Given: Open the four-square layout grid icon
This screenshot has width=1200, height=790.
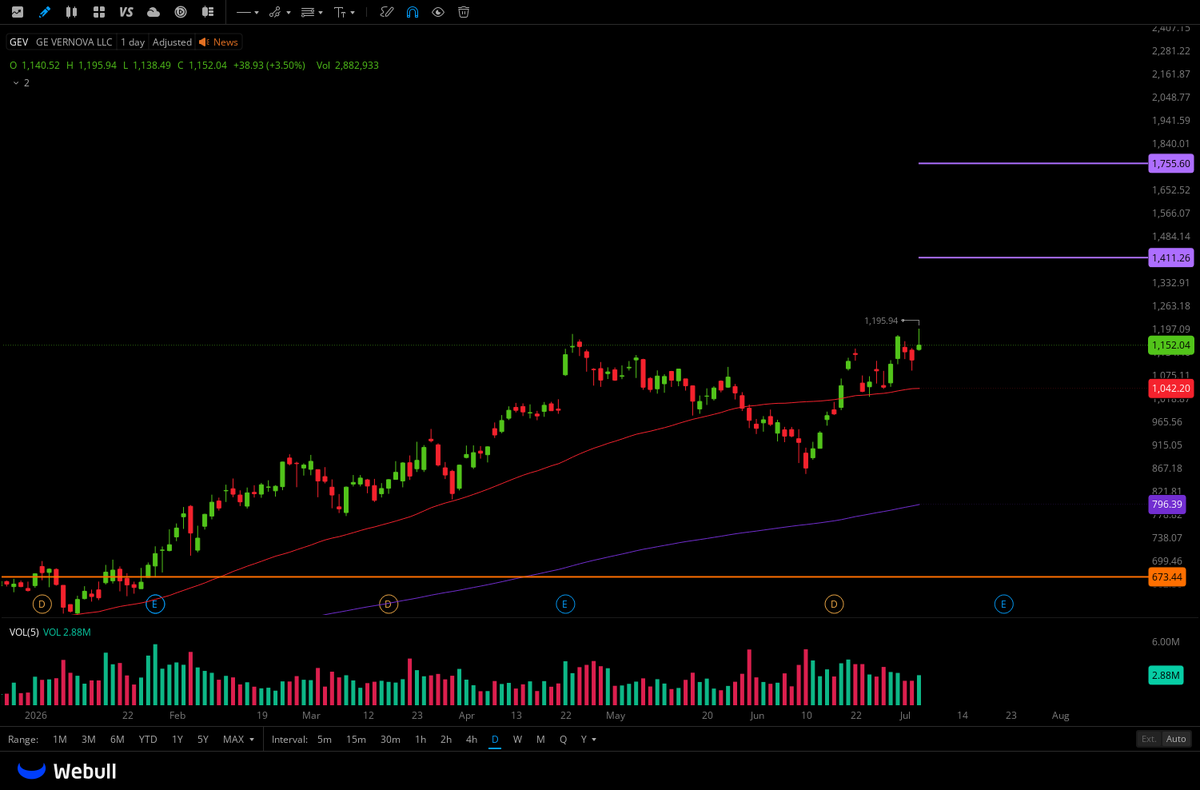Looking at the screenshot, I should (98, 12).
